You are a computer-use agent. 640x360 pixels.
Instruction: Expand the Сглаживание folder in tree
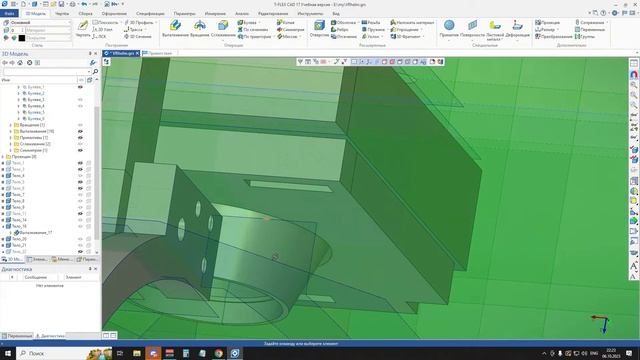coord(11,144)
